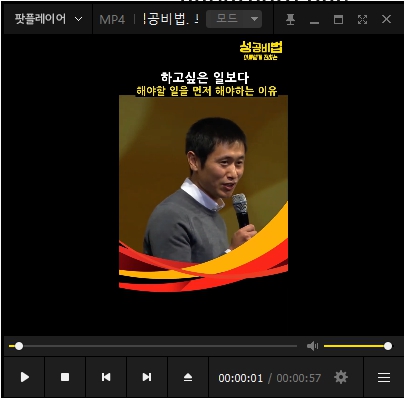Adjust the yellow volume slider
This screenshot has width=404, height=398.
tap(357, 346)
